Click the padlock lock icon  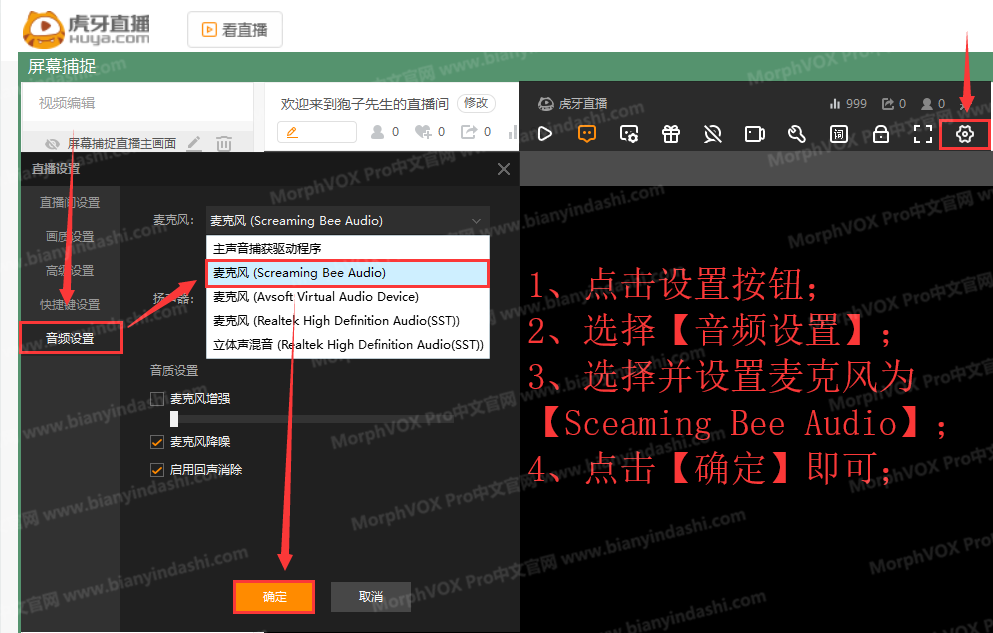(880, 134)
